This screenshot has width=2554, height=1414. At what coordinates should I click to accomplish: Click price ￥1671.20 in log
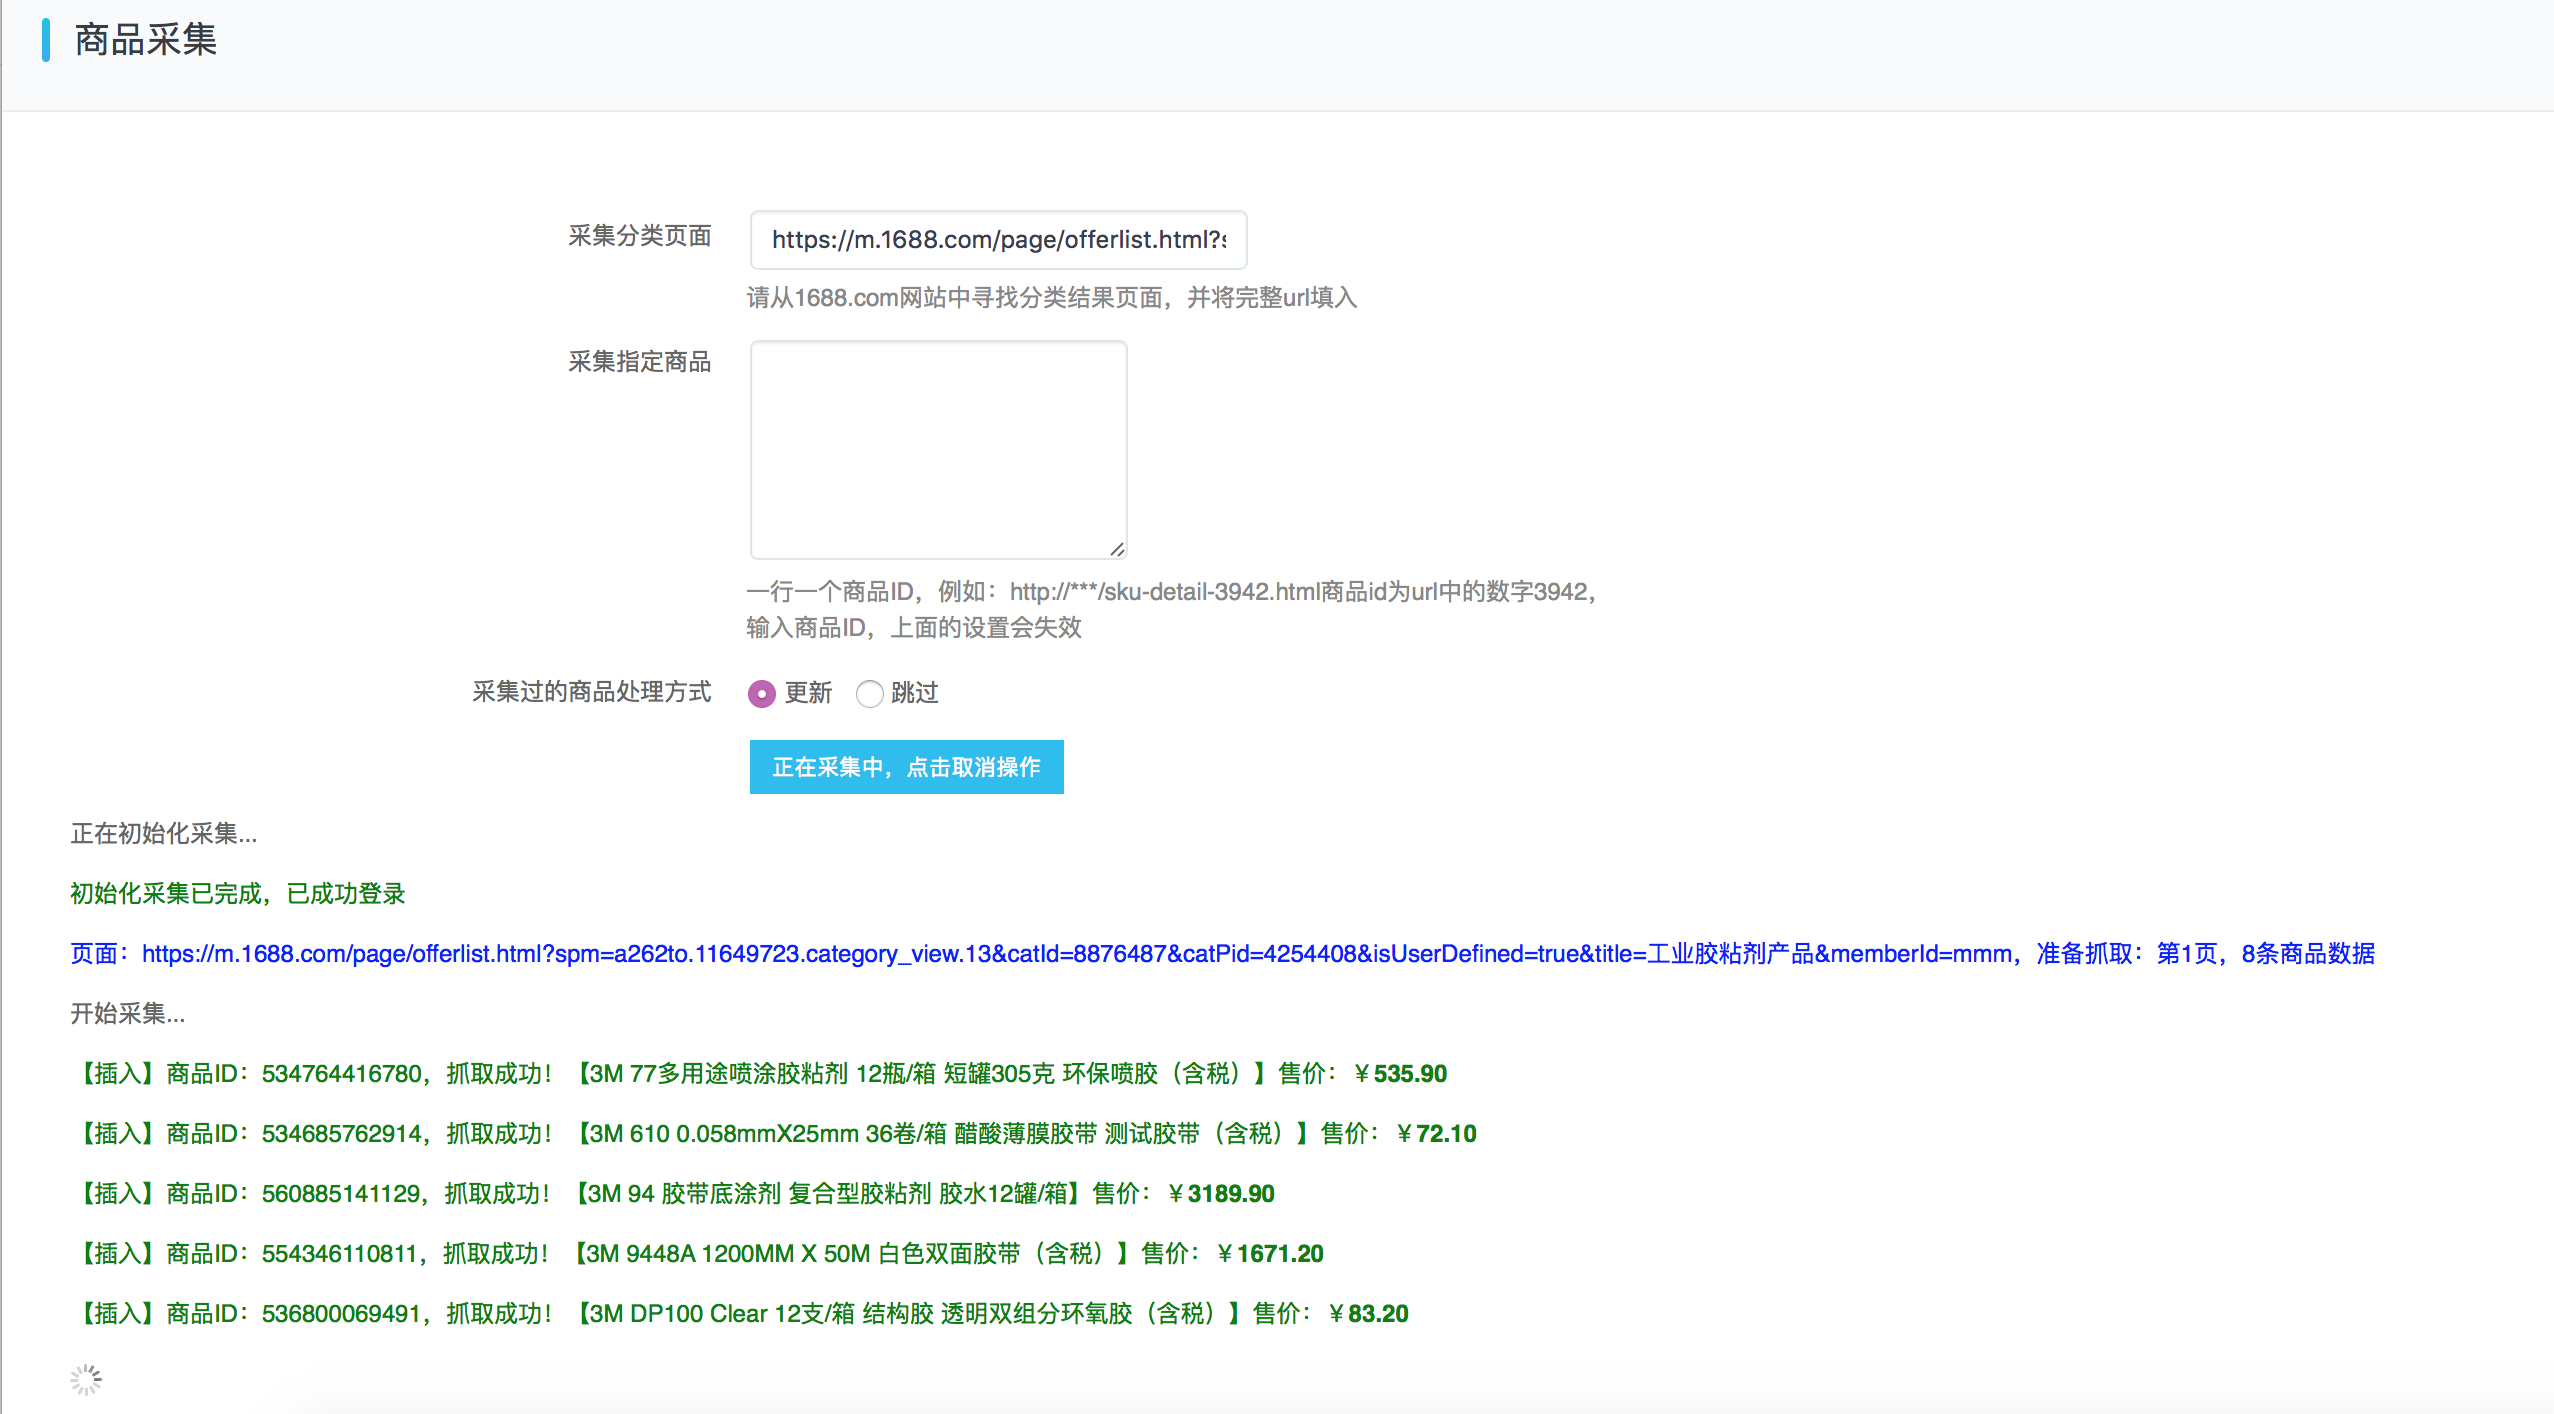pos(1270,1254)
